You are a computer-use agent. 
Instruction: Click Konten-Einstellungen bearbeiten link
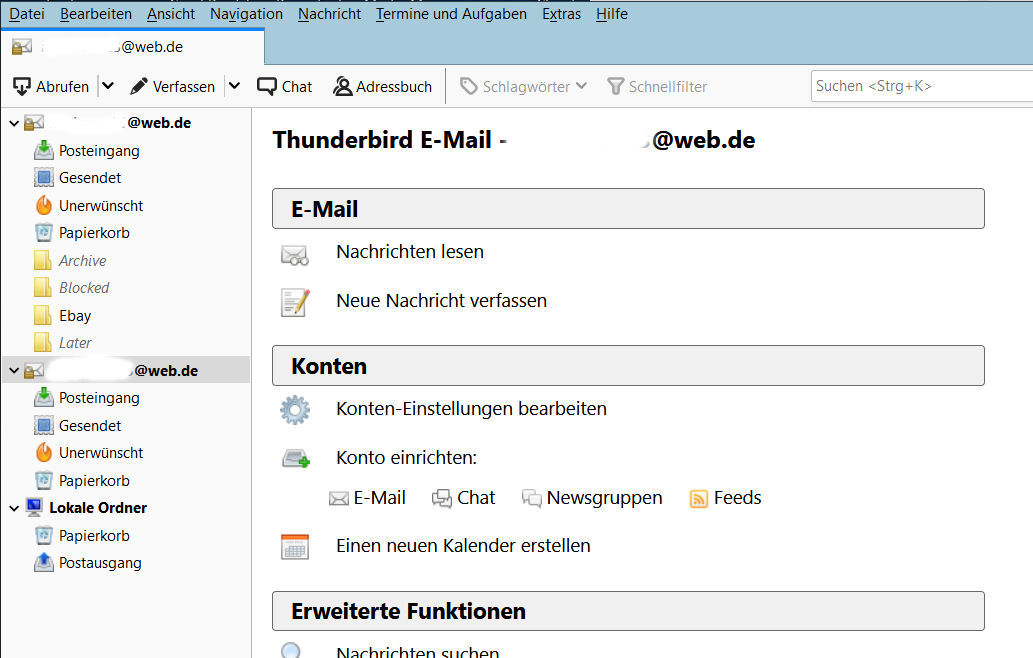(x=472, y=409)
